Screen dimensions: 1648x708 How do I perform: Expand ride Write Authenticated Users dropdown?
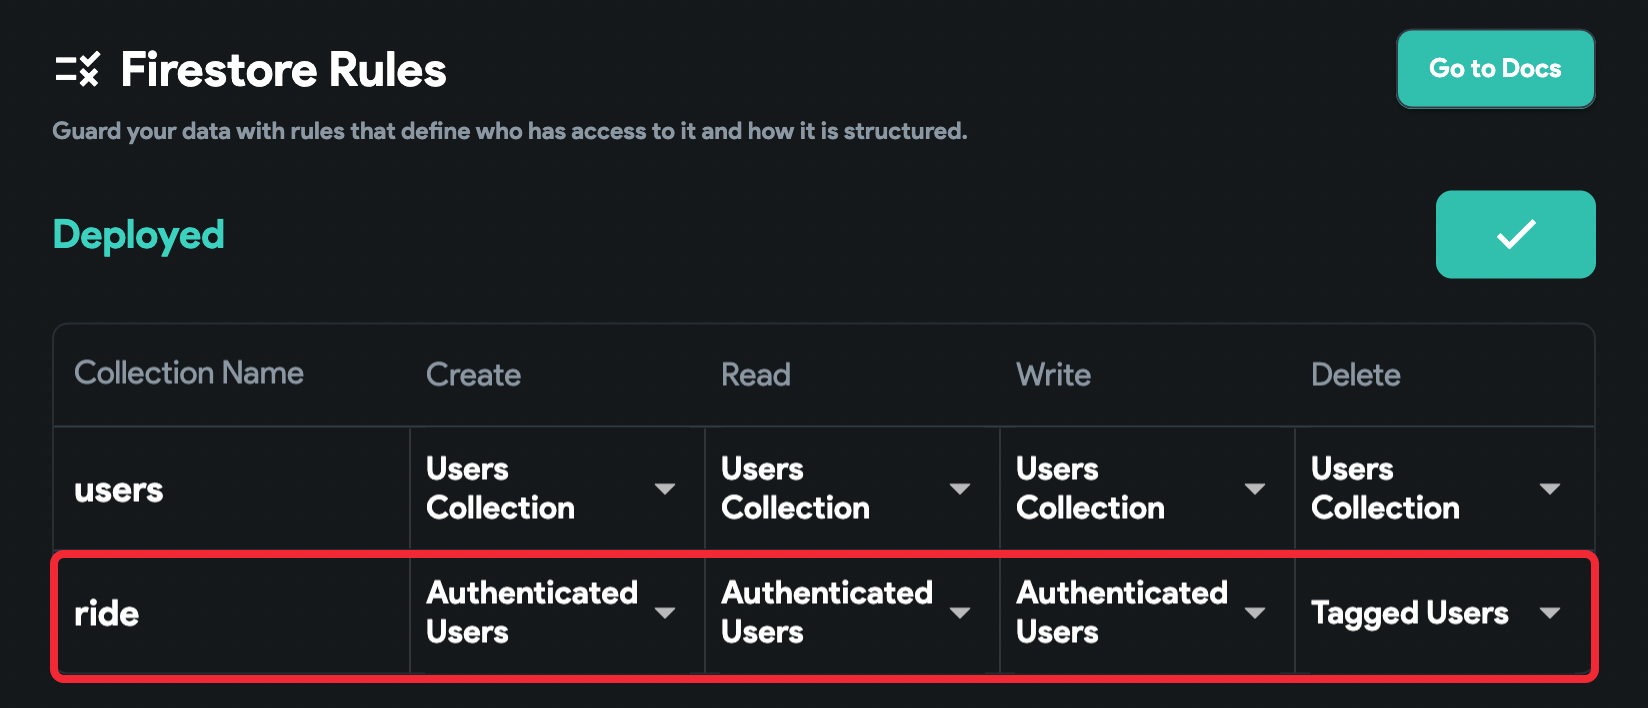[1147, 612]
